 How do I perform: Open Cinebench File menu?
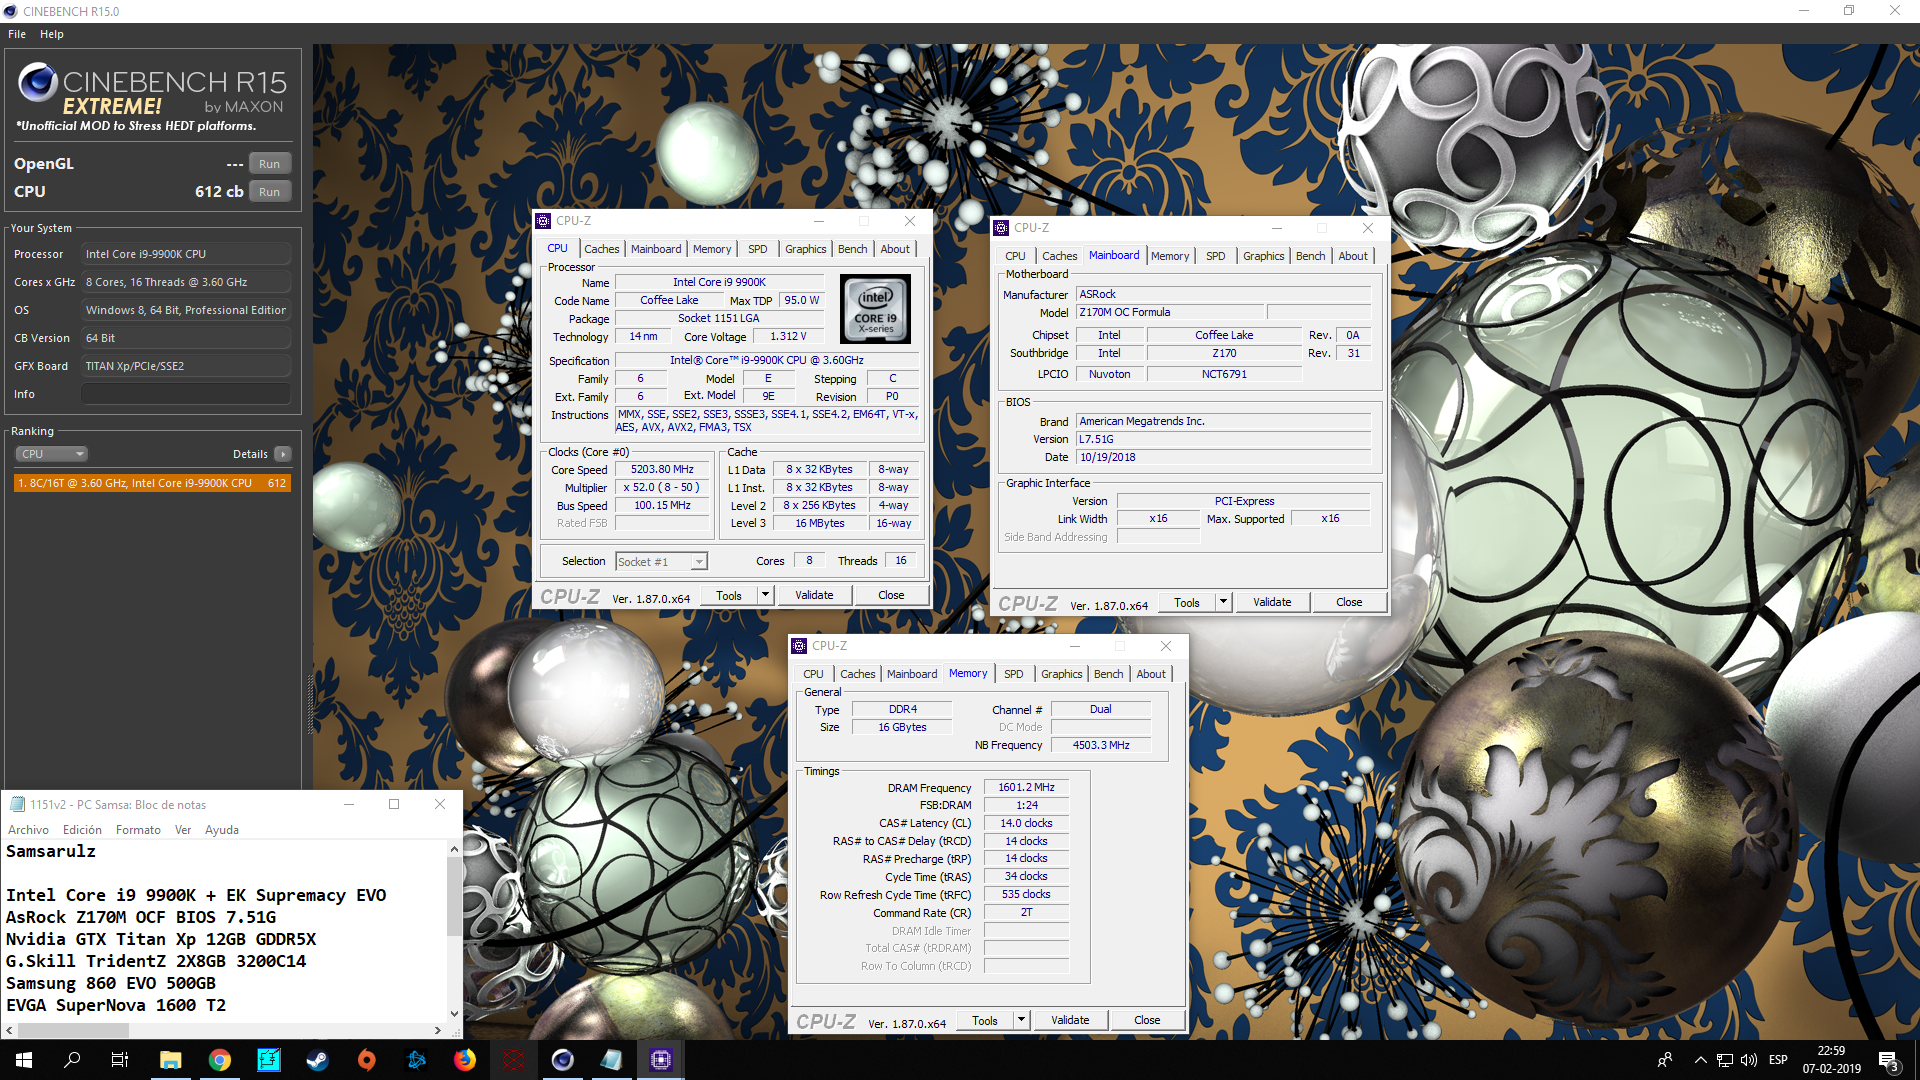[17, 34]
